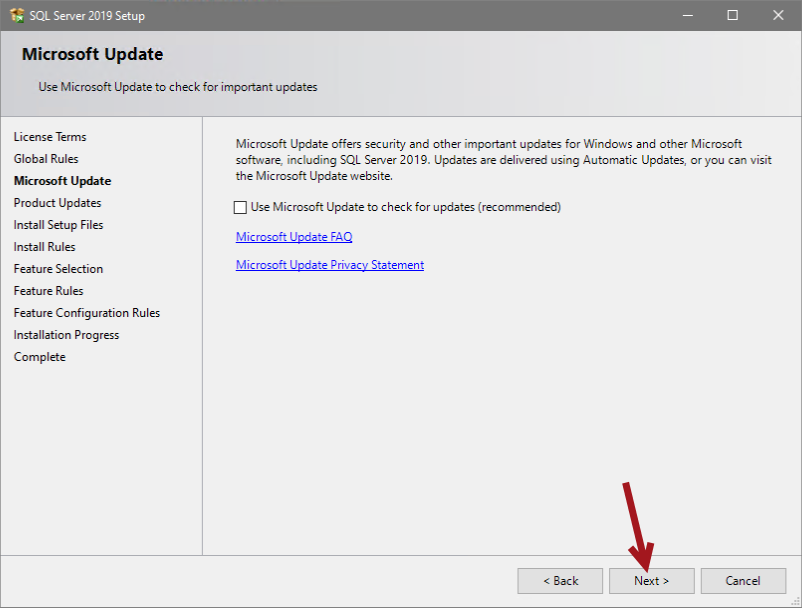Select Complete step in sidebar
Viewport: 802px width, 608px height.
(x=40, y=357)
